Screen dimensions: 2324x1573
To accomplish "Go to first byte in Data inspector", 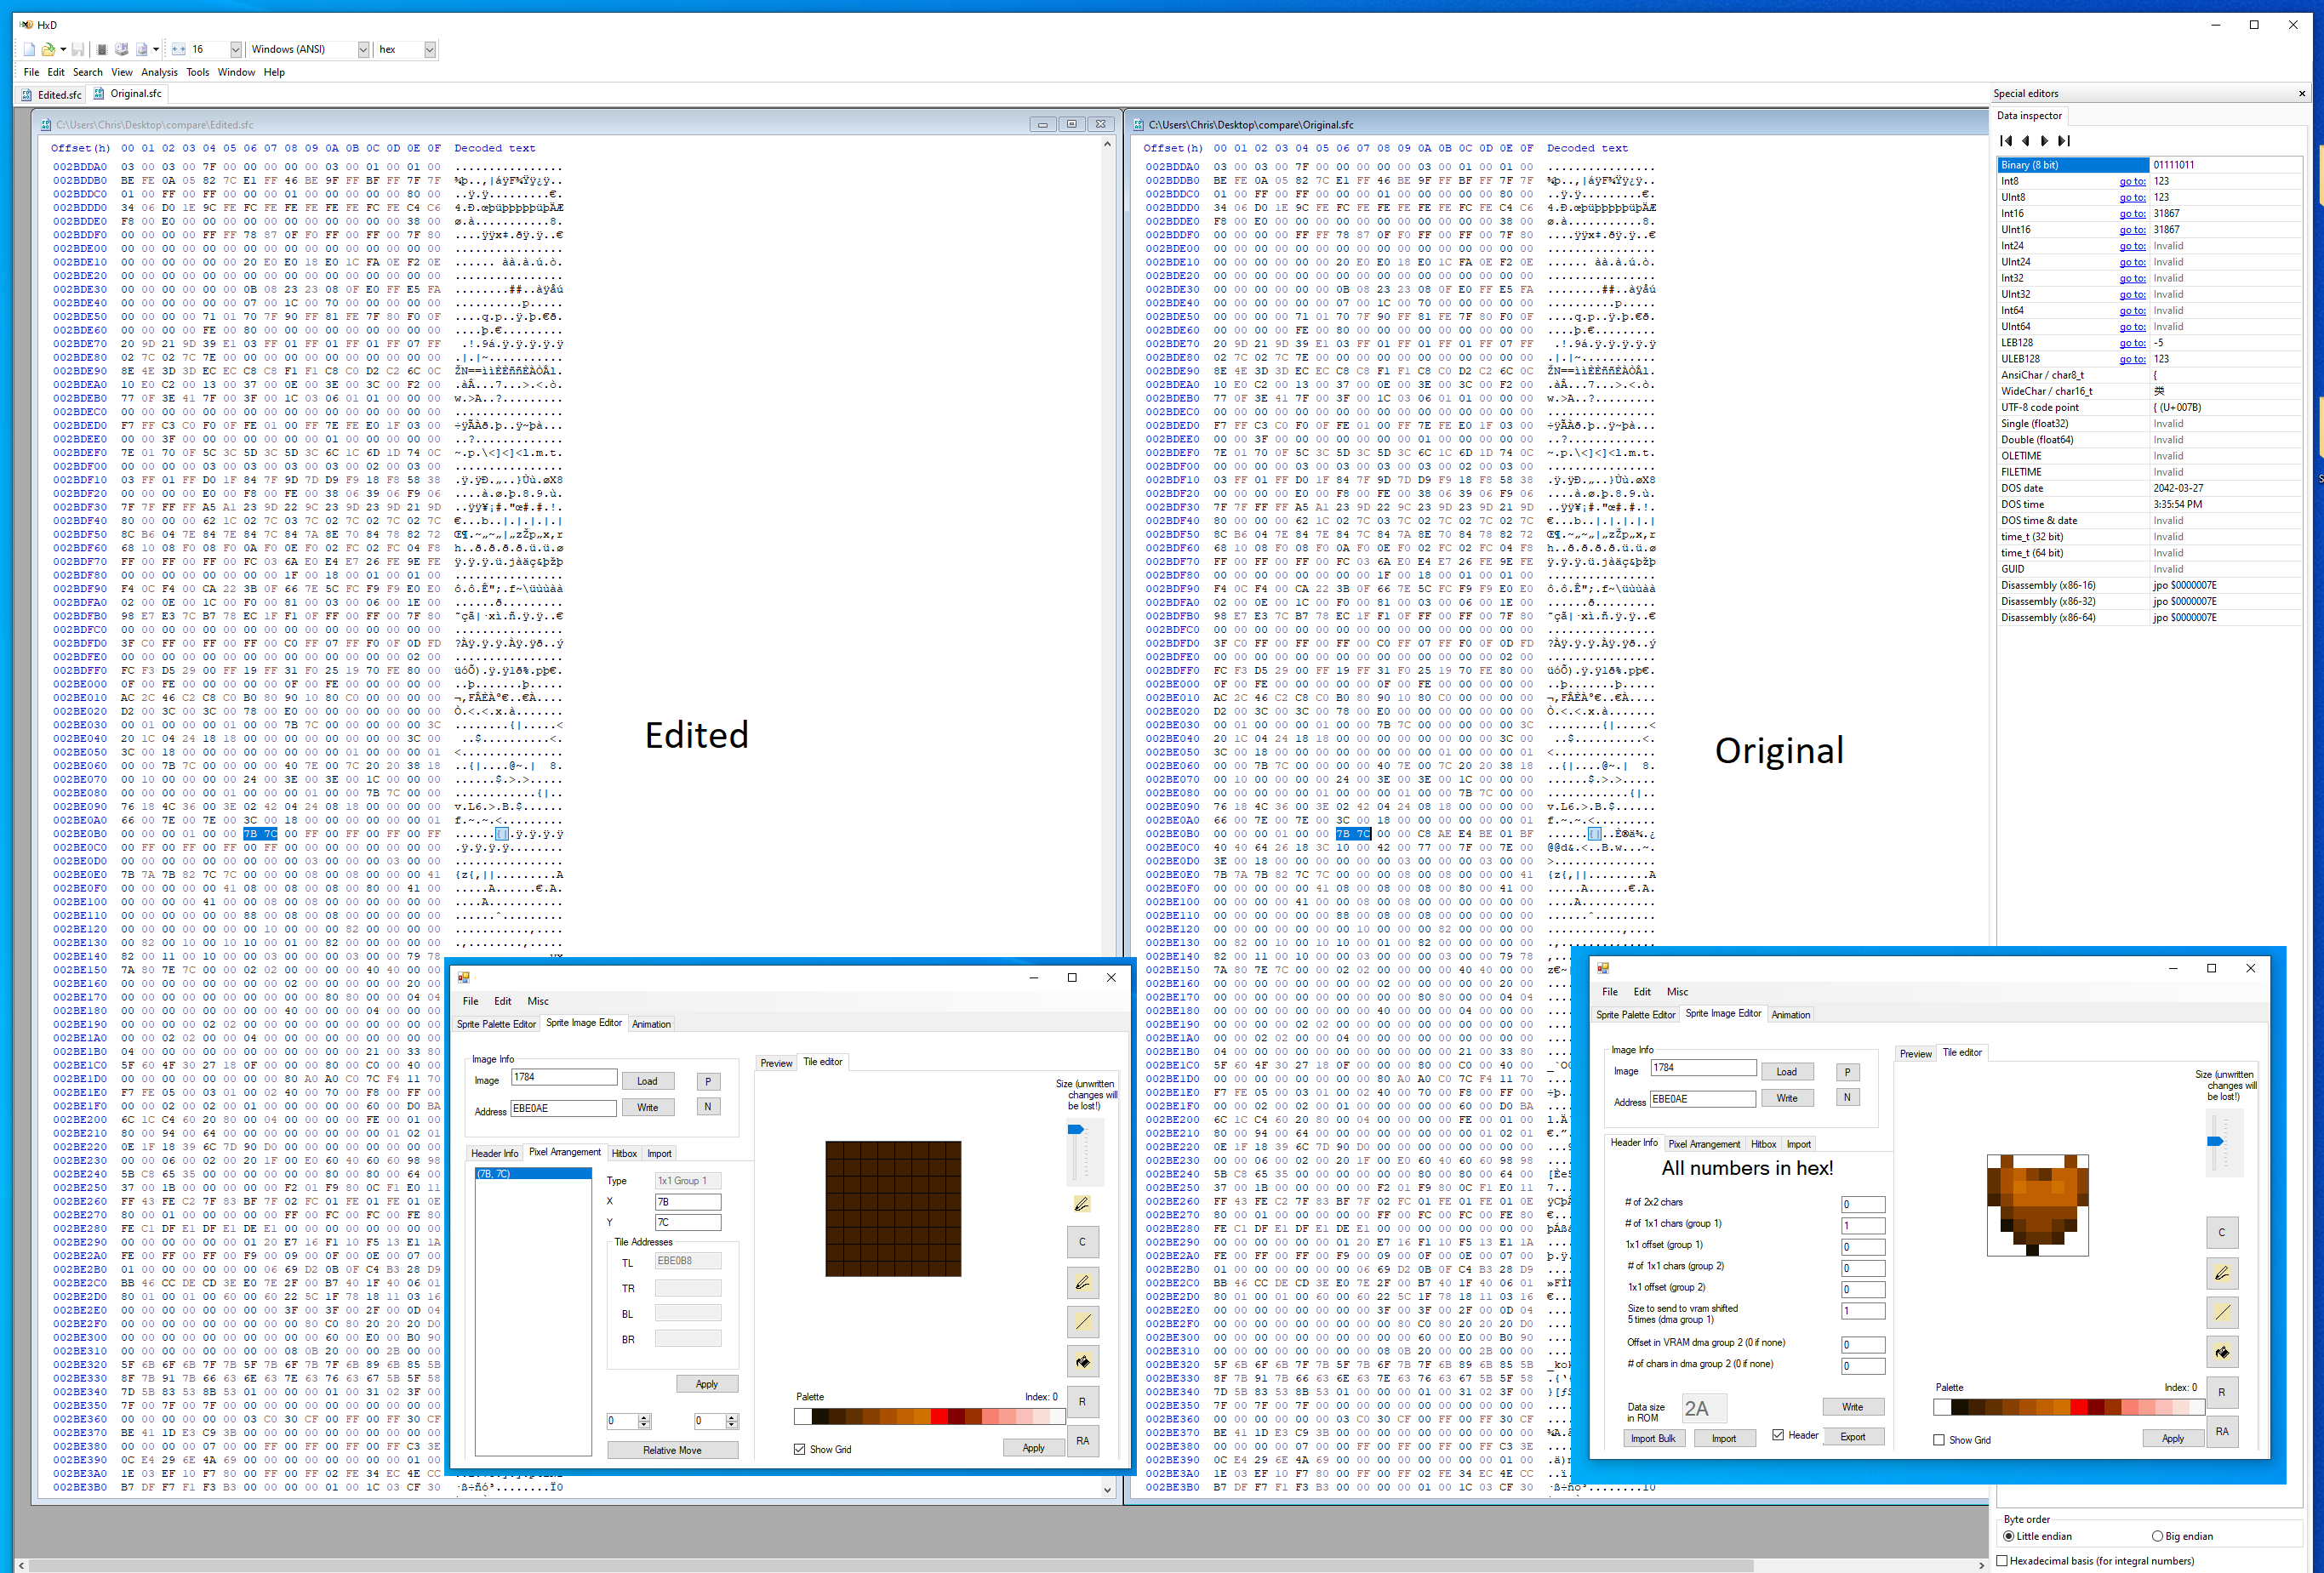I will pos(2006,141).
